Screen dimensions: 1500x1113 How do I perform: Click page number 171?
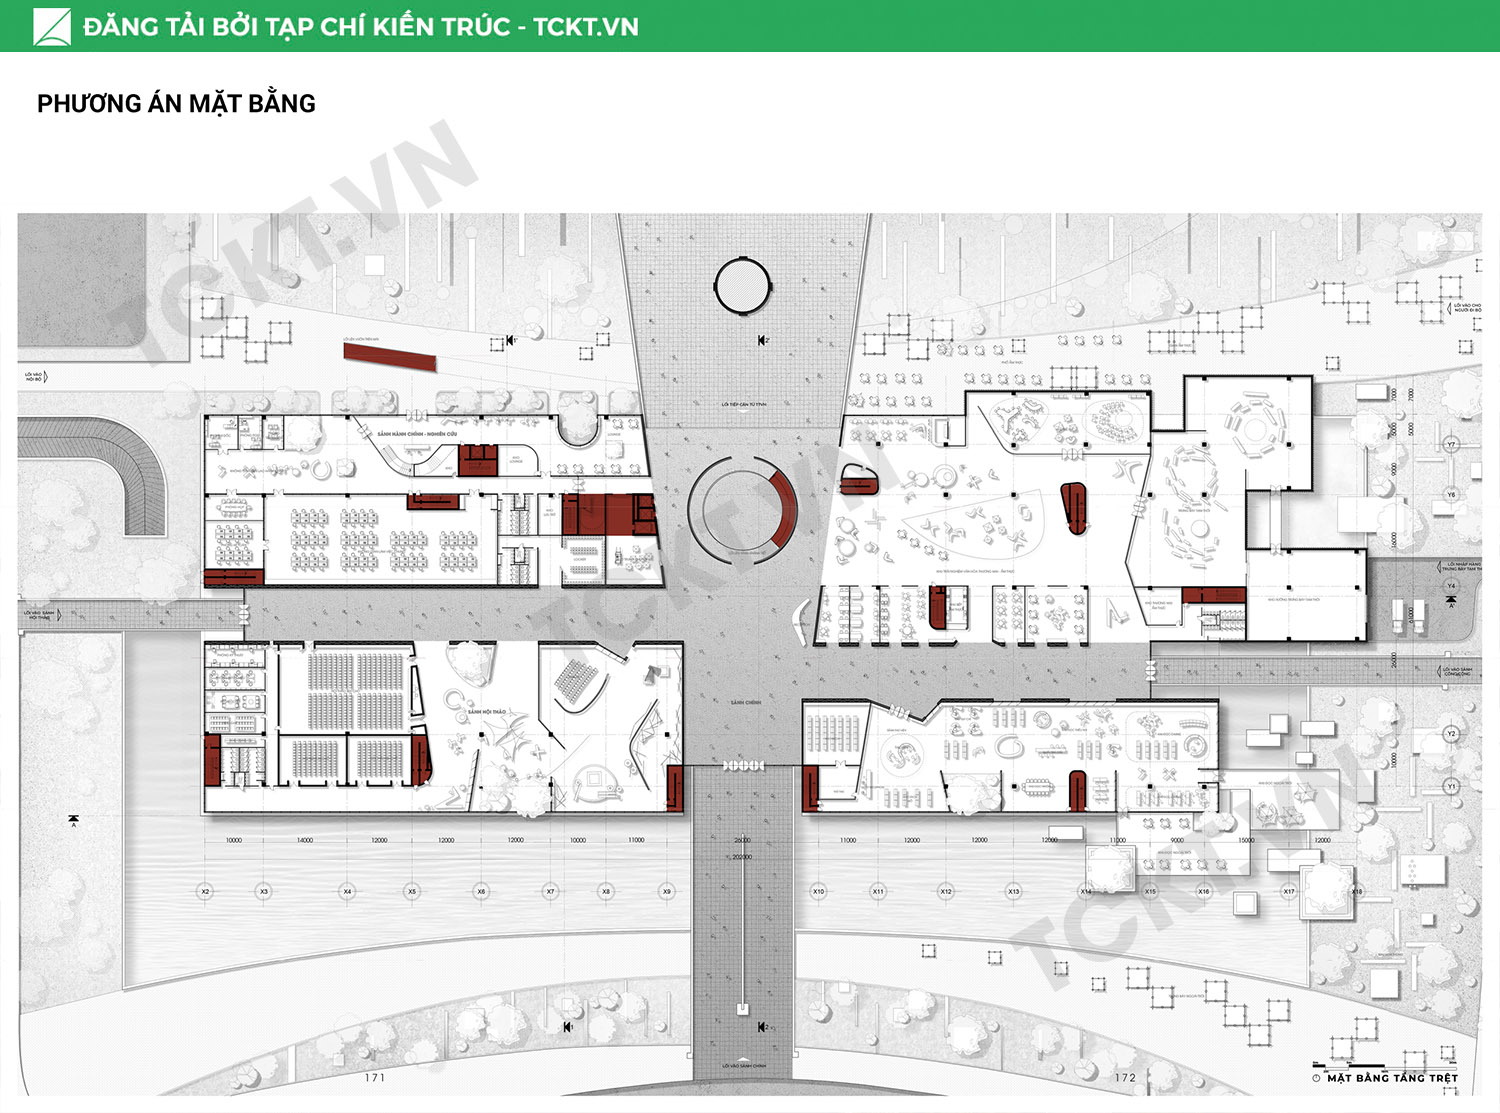coord(375,1078)
